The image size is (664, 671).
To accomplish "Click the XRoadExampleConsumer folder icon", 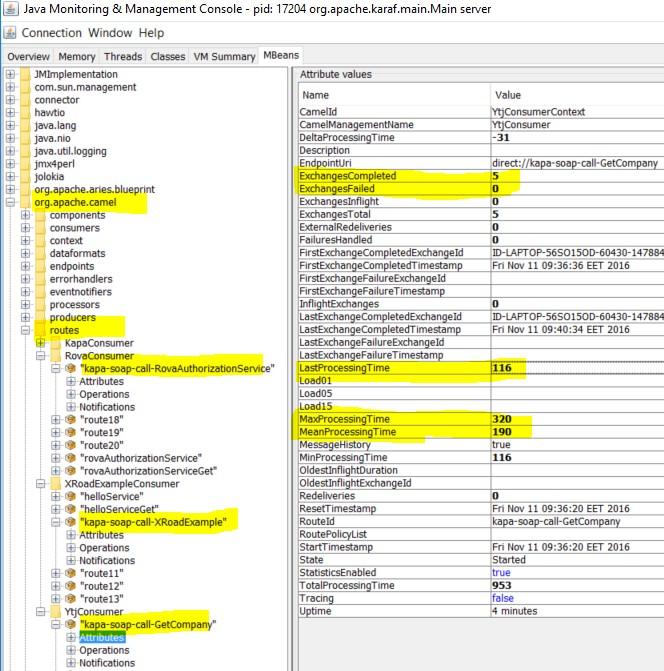I will (x=56, y=484).
